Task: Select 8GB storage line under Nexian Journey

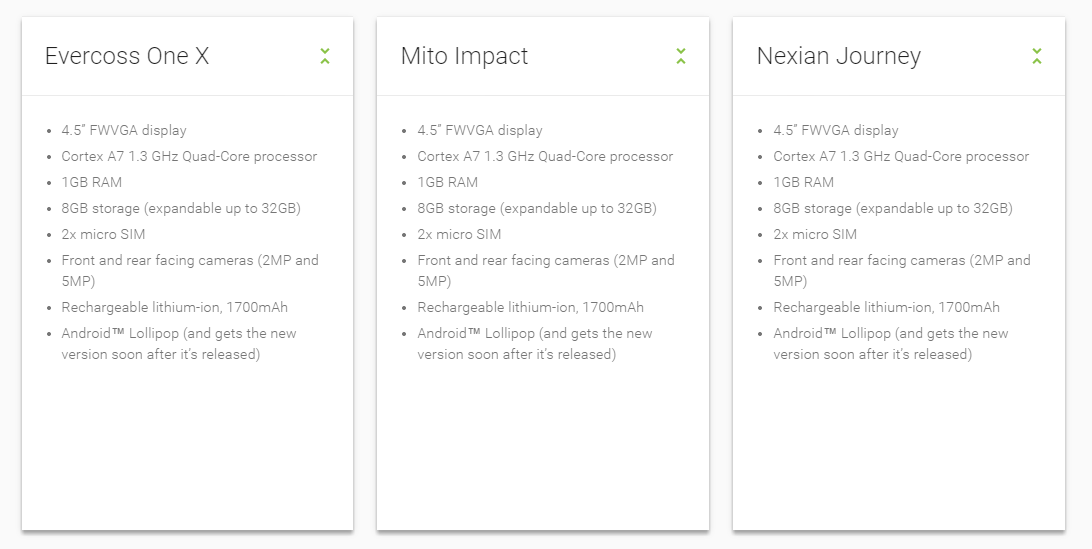Action: coord(893,208)
